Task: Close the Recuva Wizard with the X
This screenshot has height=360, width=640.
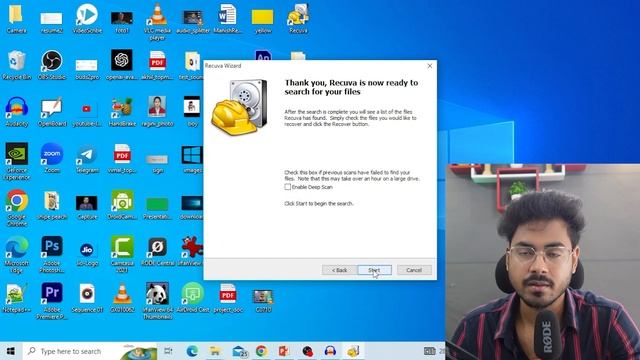Action: tap(429, 66)
